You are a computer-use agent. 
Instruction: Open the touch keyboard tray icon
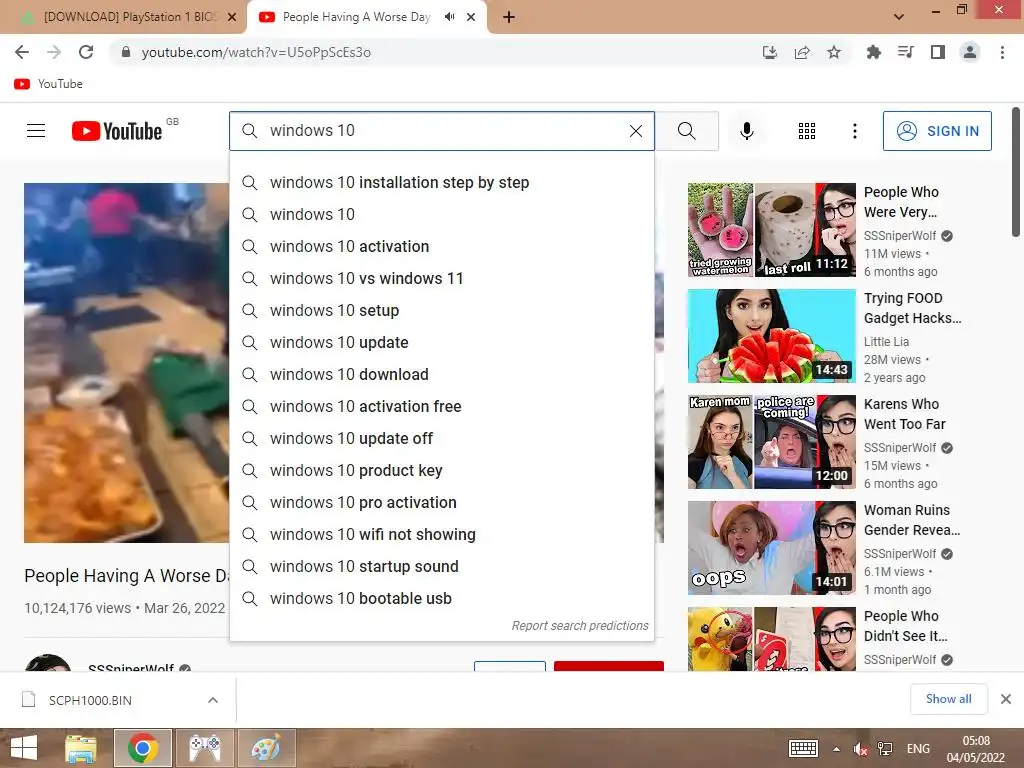[803, 749]
